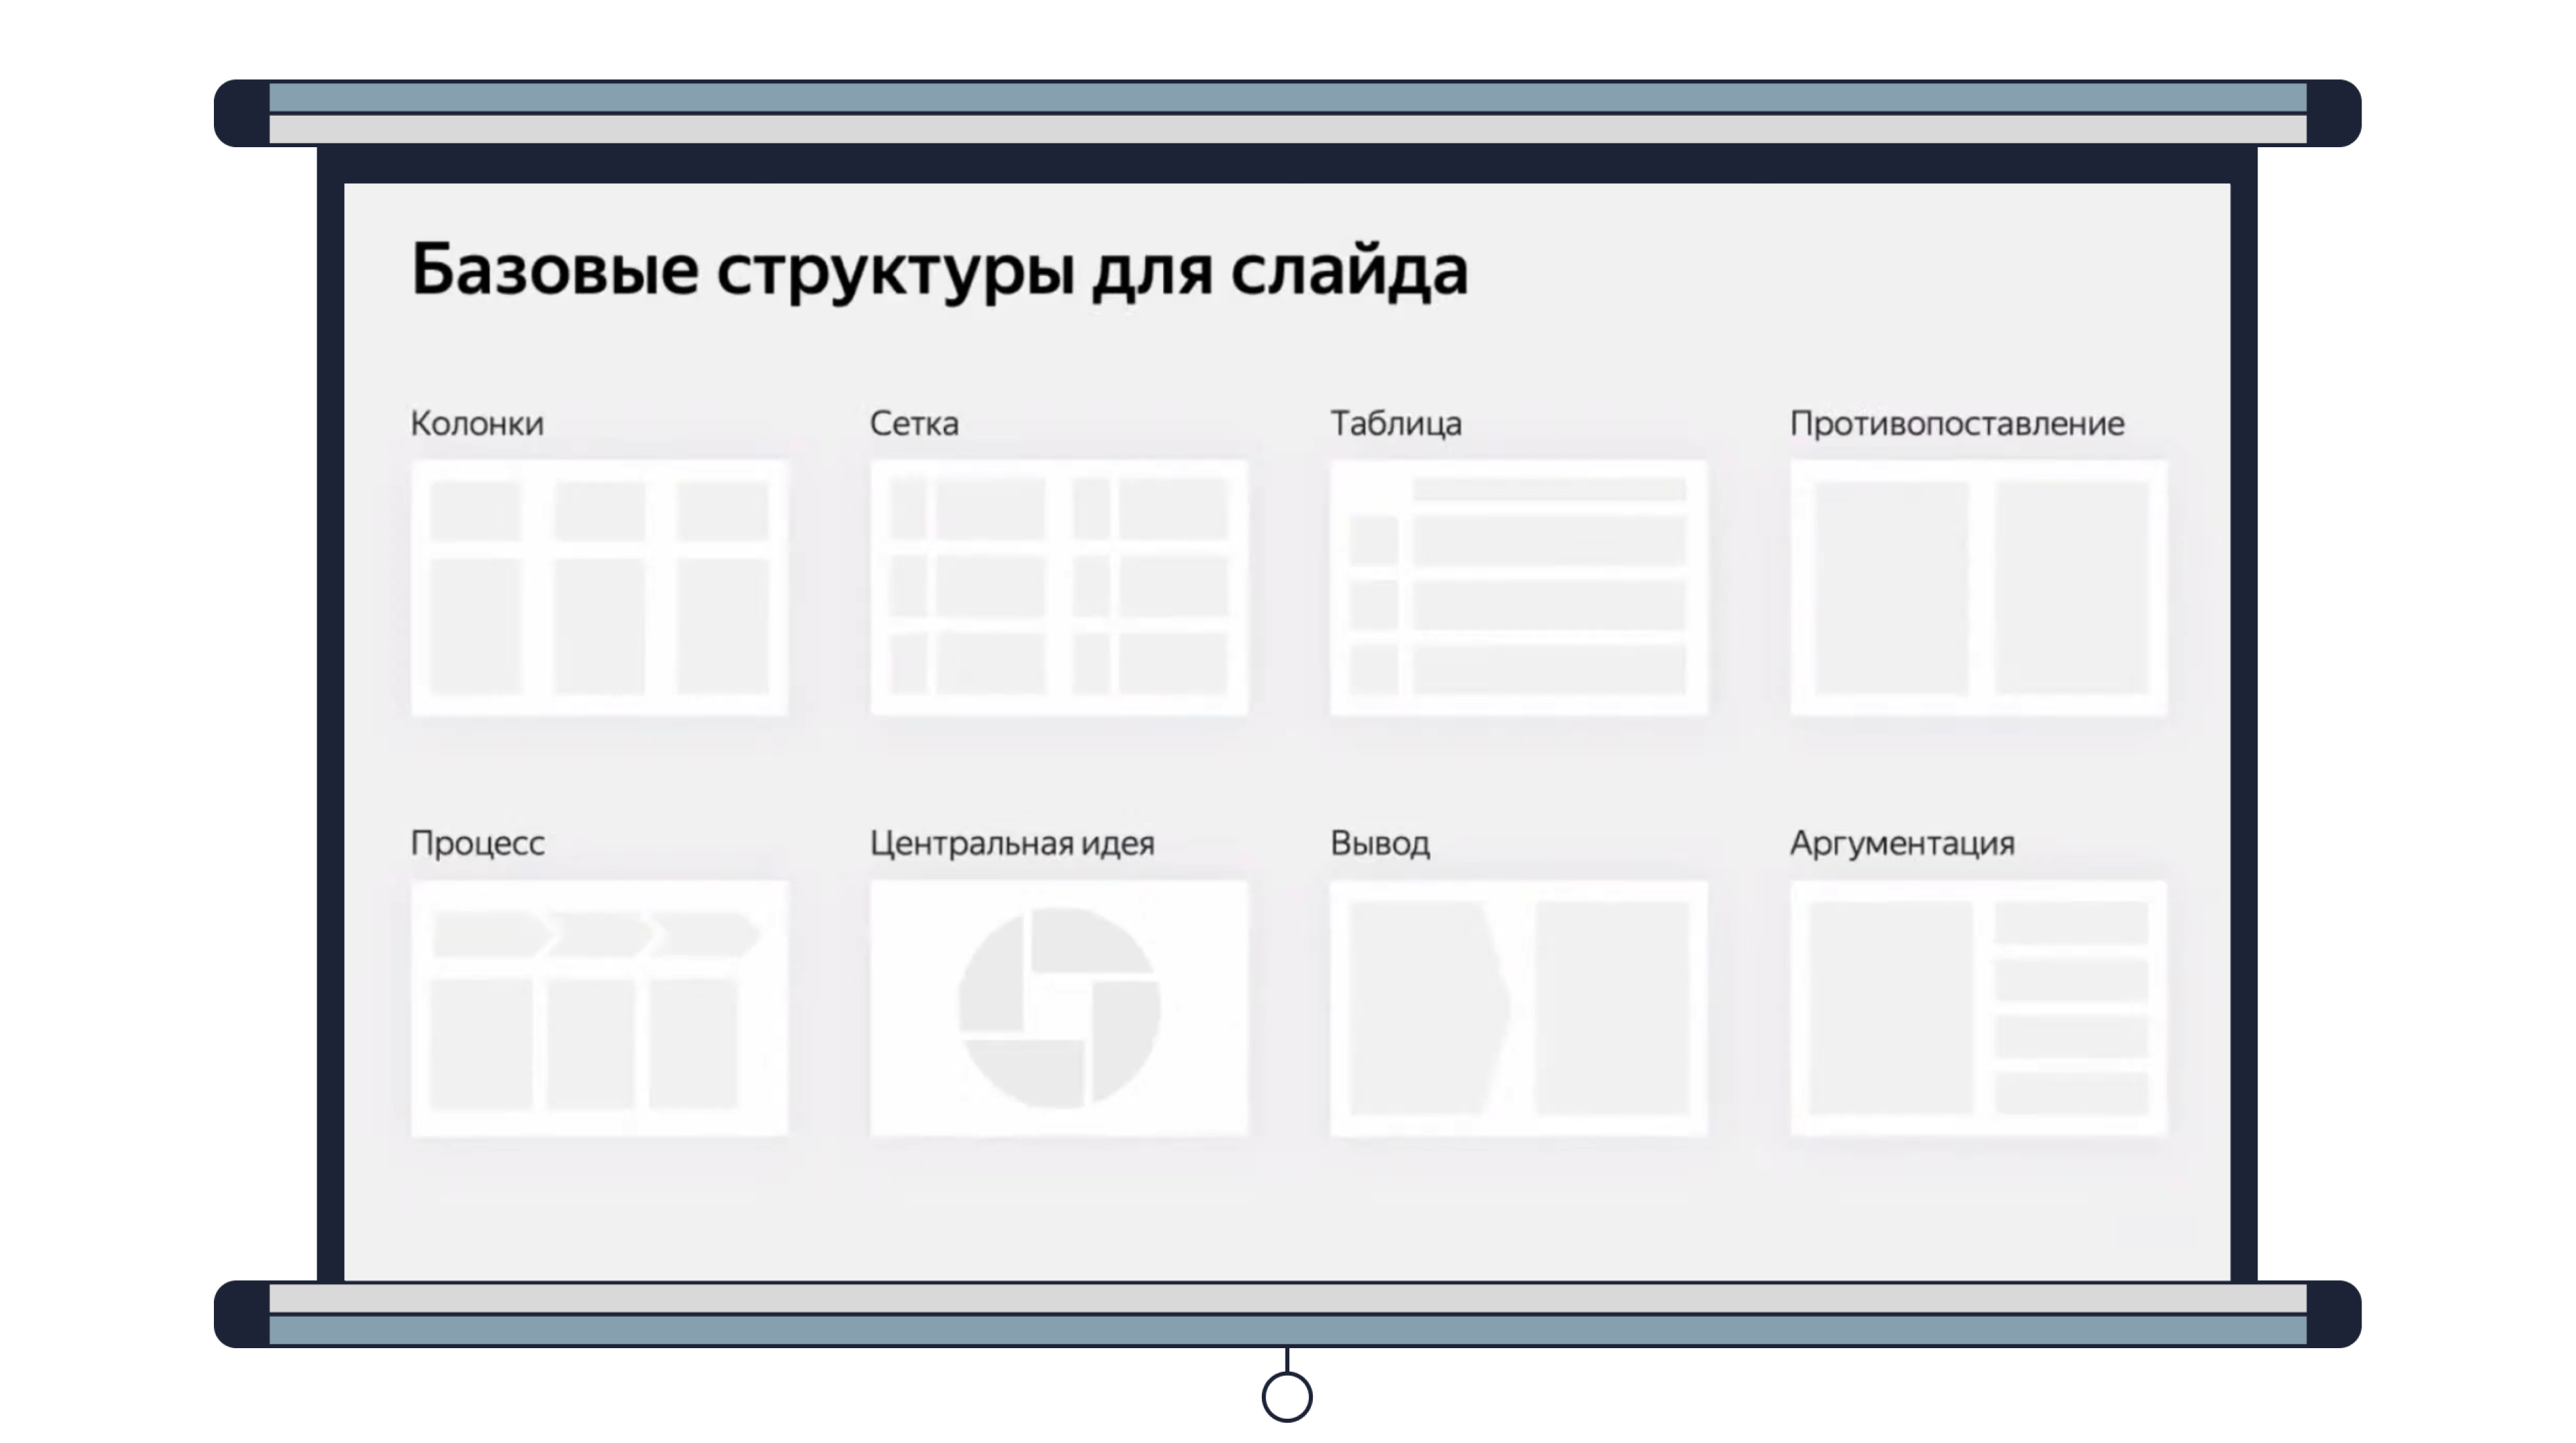Select the Процесс layout thumbnail
Screen dimensions: 2576x1443
600,1008
